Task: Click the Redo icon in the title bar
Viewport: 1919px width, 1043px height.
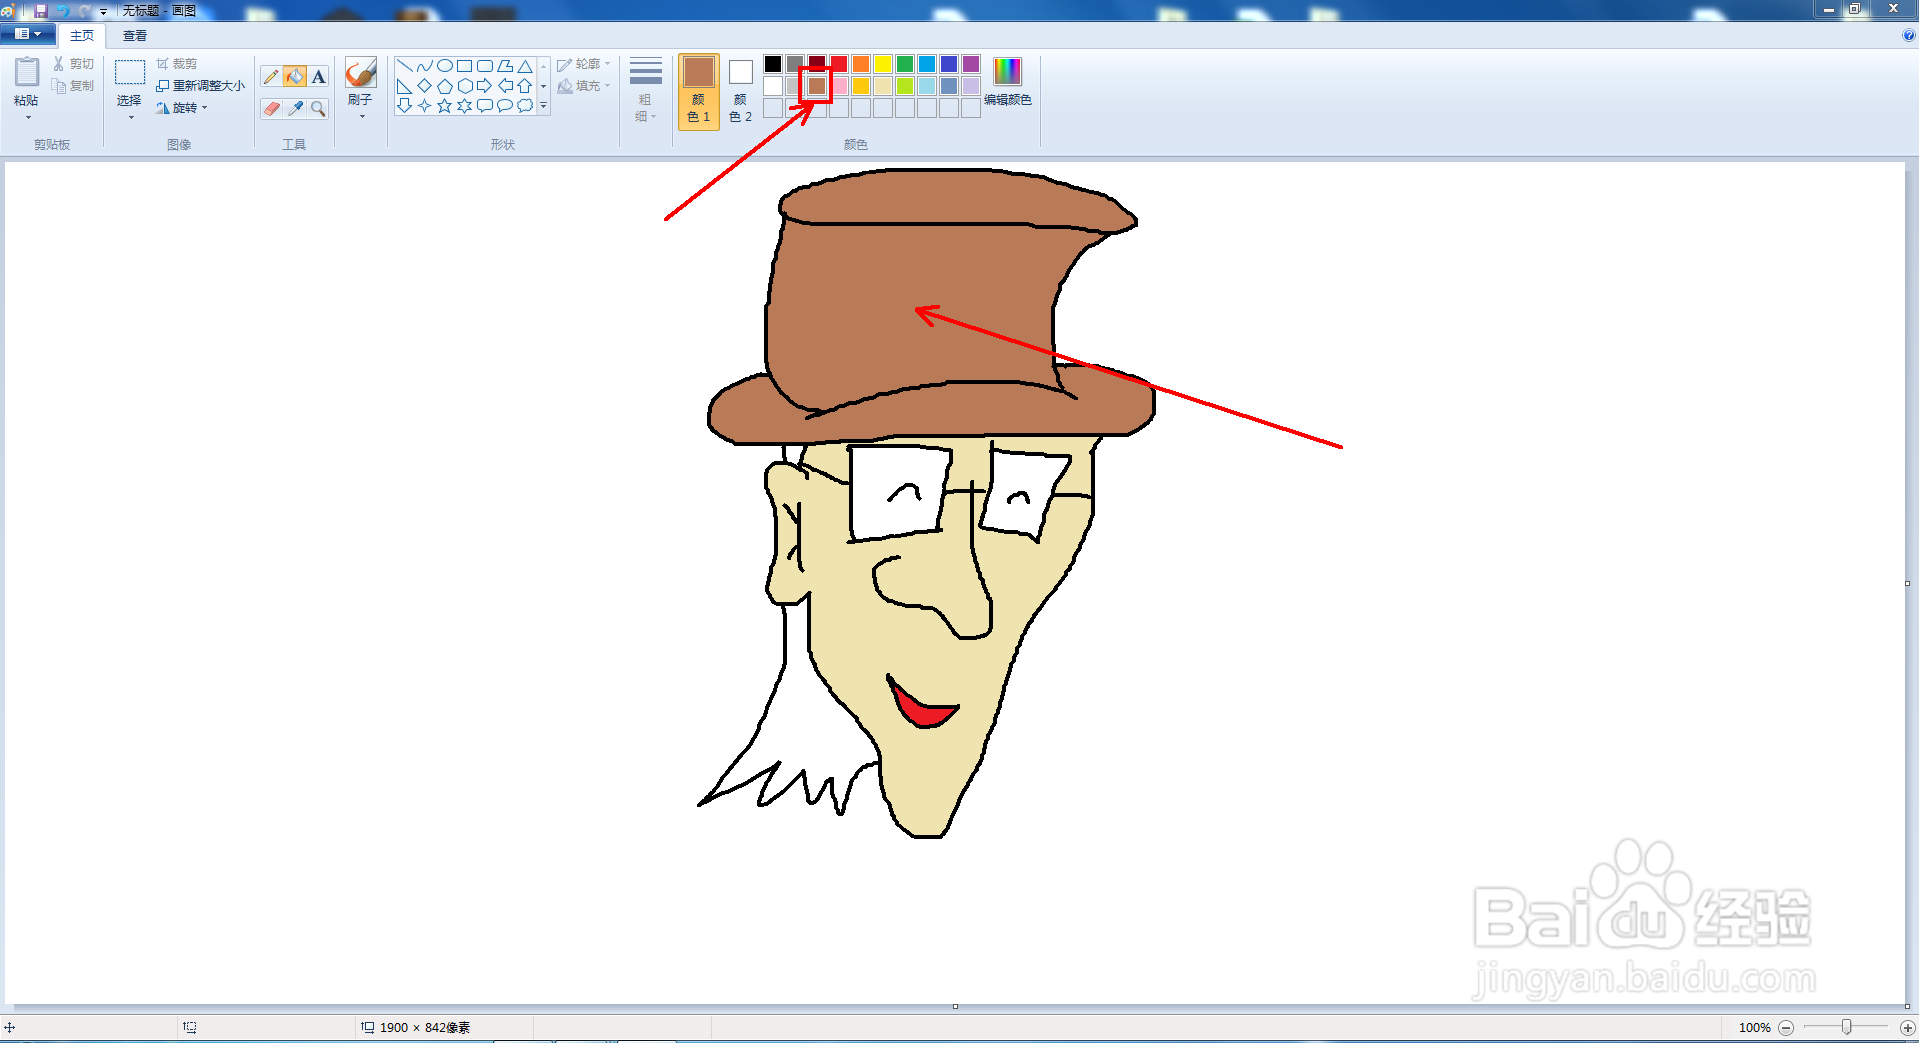Action: (84, 10)
